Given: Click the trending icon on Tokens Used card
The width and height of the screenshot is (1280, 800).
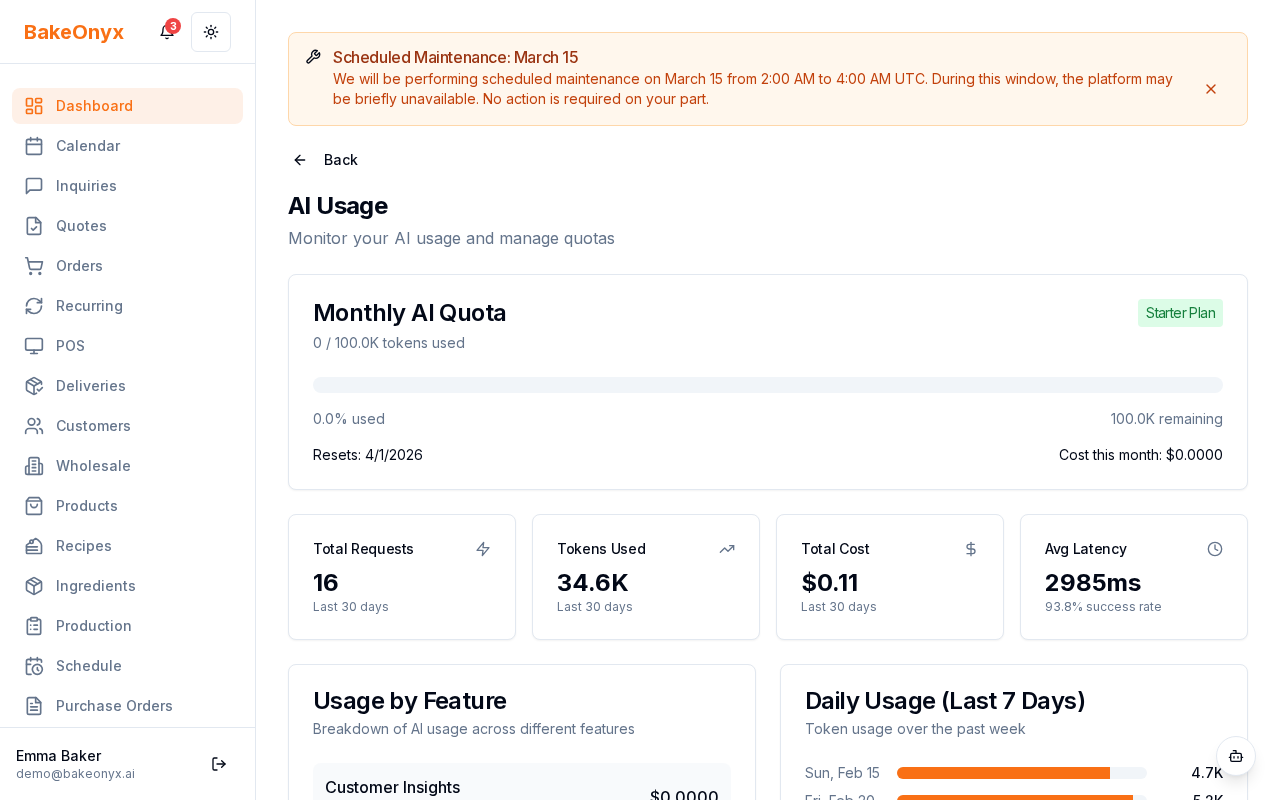Looking at the screenshot, I should pyautogui.click(x=727, y=549).
